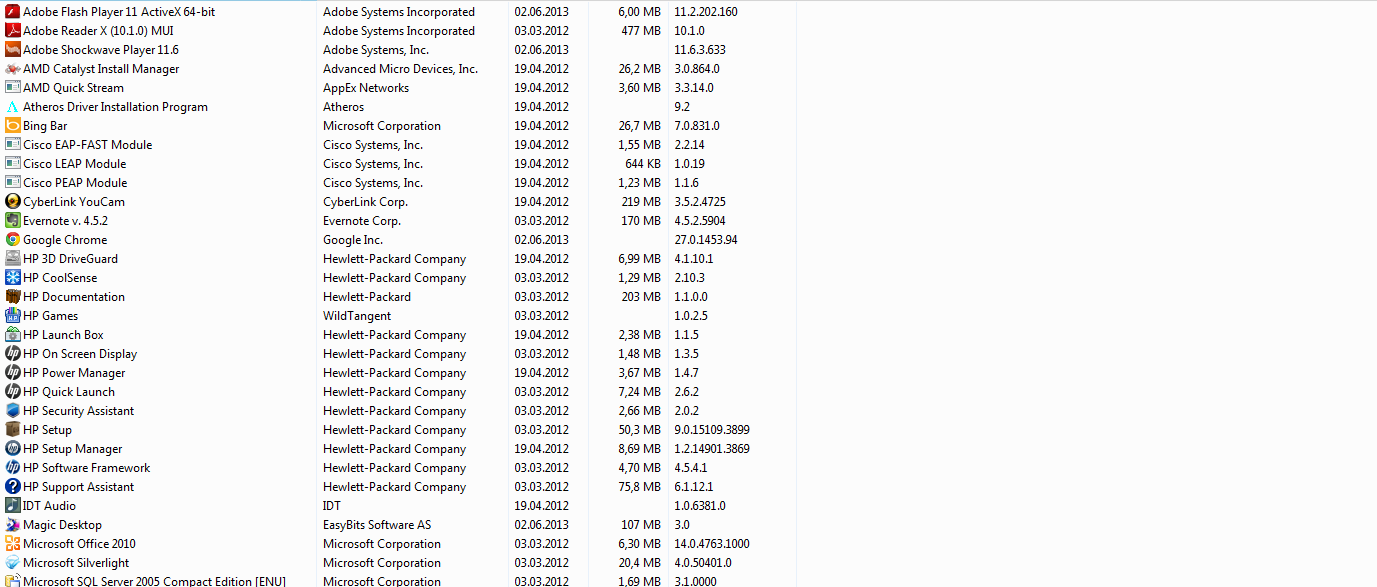
Task: Select the HP Software Framework entry
Action: (x=87, y=468)
